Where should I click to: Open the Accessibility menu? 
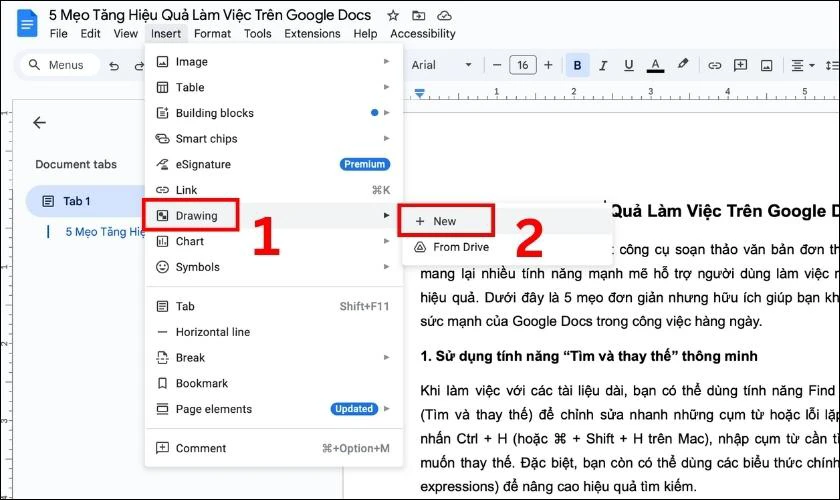tap(423, 34)
